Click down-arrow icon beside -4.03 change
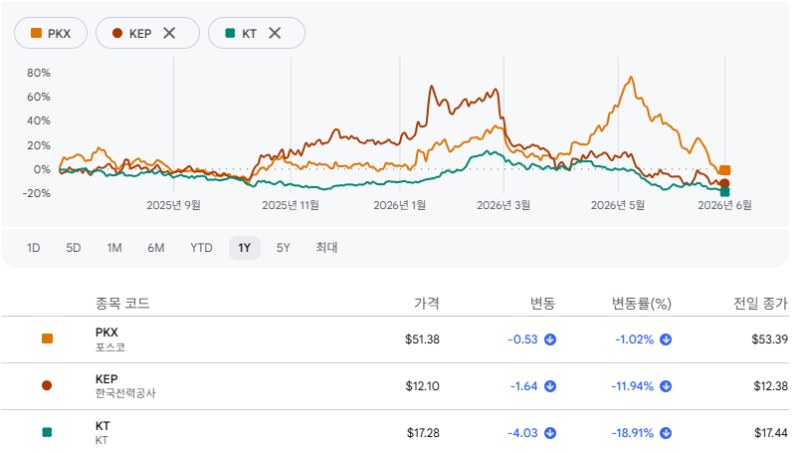800x453 pixels. (x=550, y=433)
